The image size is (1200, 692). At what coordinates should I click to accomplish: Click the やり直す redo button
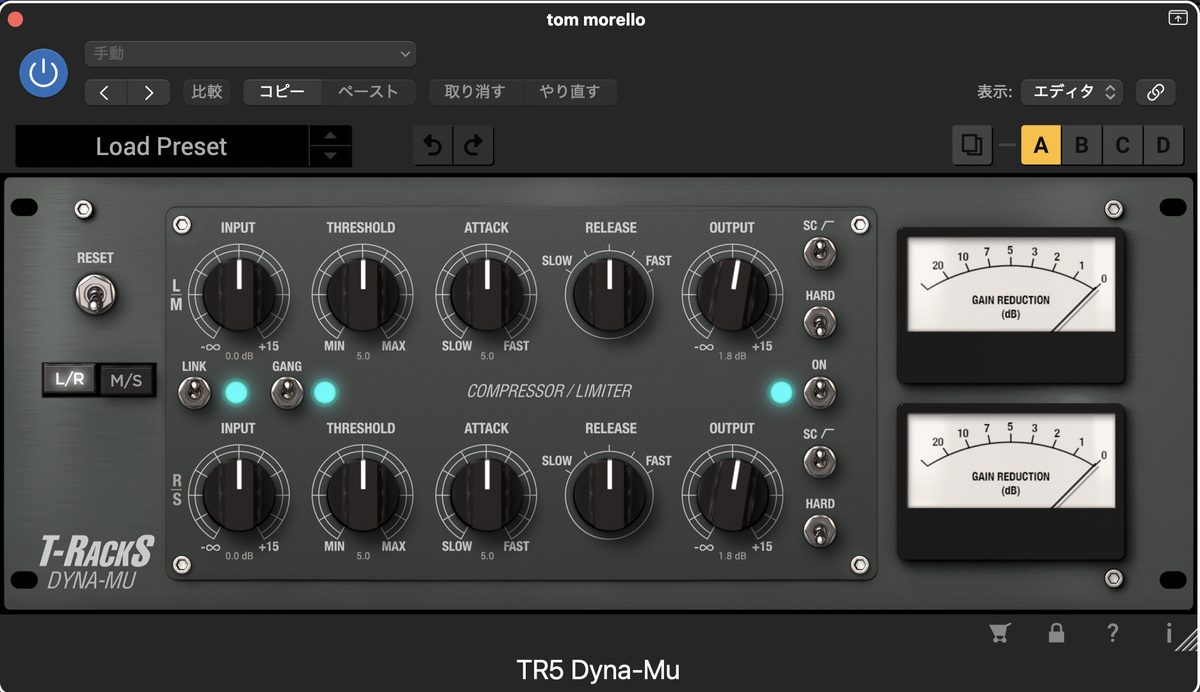(570, 92)
